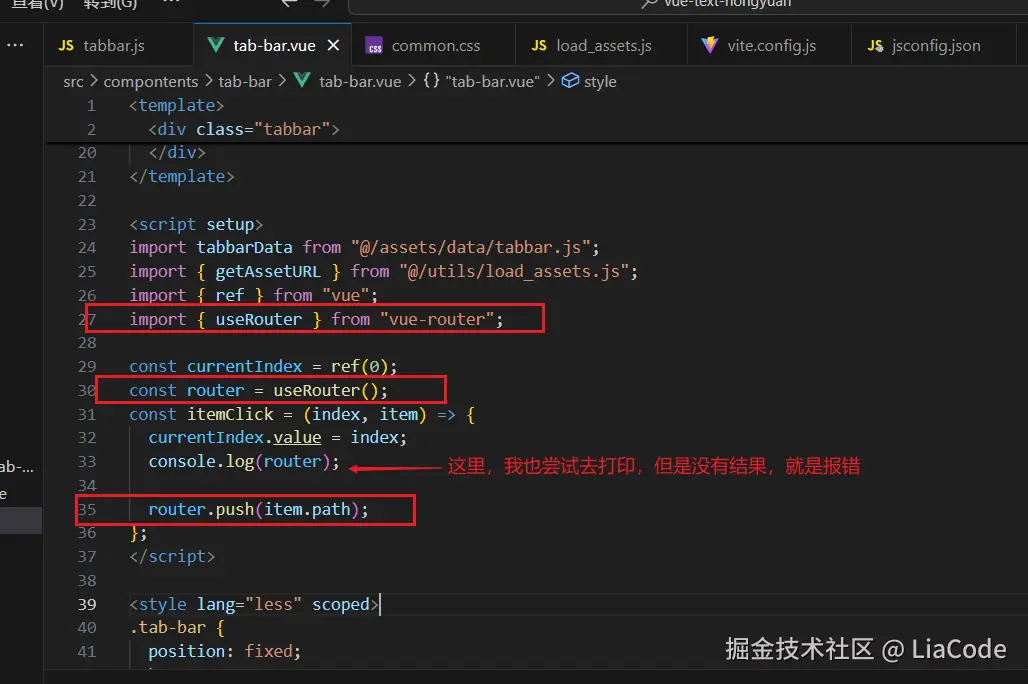The width and height of the screenshot is (1028, 684).
Task: Click '"vue-router"' string on line 27
Action: [437, 319]
